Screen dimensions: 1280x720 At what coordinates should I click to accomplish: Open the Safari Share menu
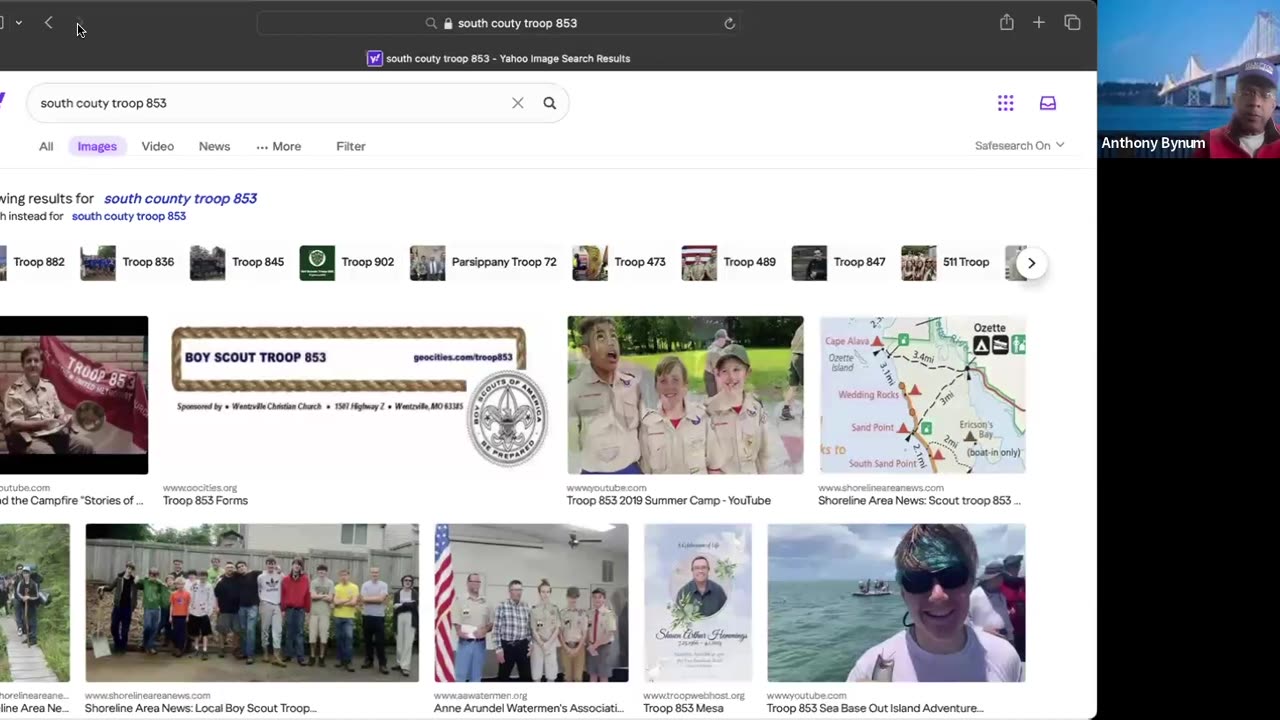click(1007, 23)
